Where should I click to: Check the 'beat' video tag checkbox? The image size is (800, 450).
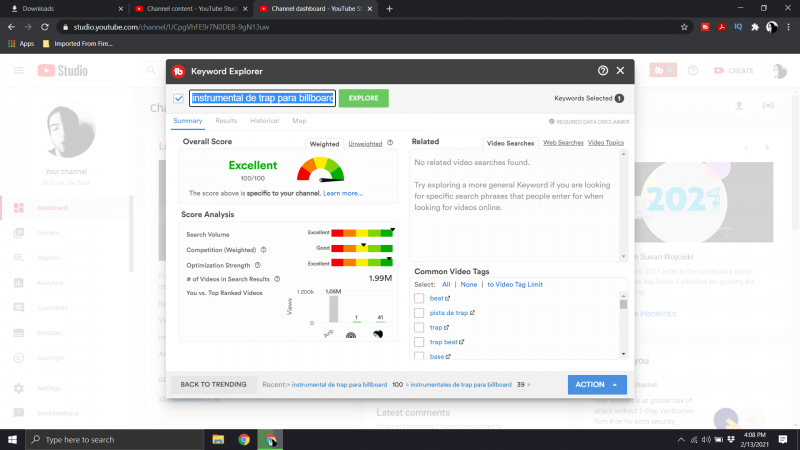tap(419, 299)
